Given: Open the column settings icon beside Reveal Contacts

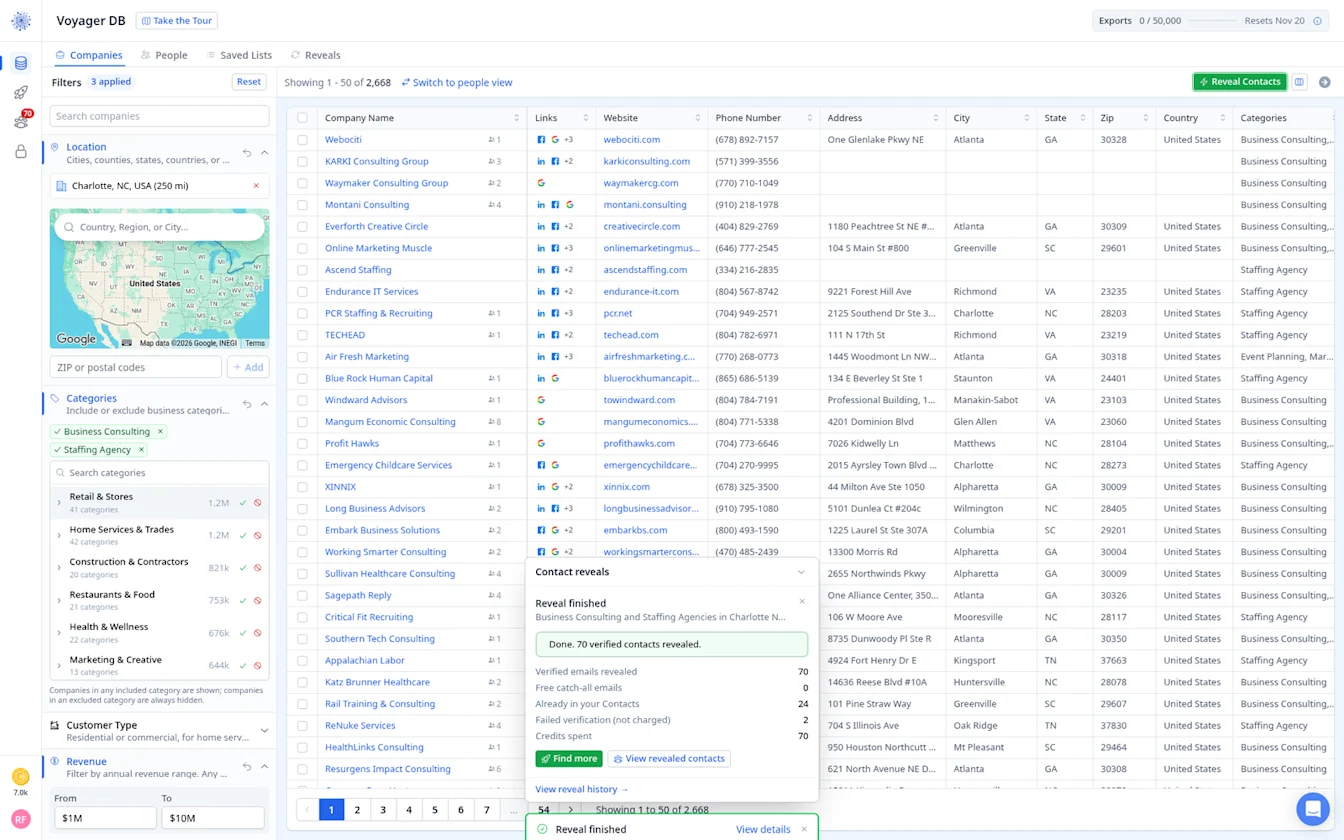Looking at the screenshot, I should pyautogui.click(x=1299, y=82).
